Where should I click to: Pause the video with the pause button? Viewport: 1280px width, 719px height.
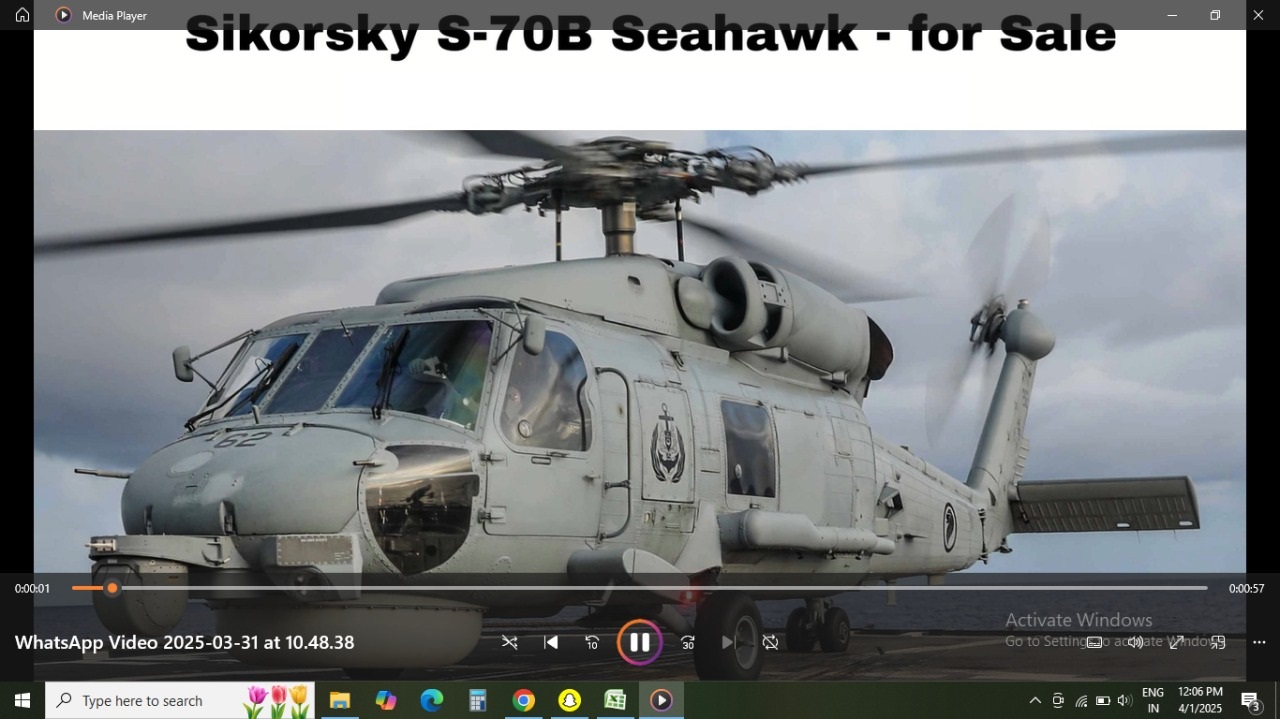click(640, 642)
